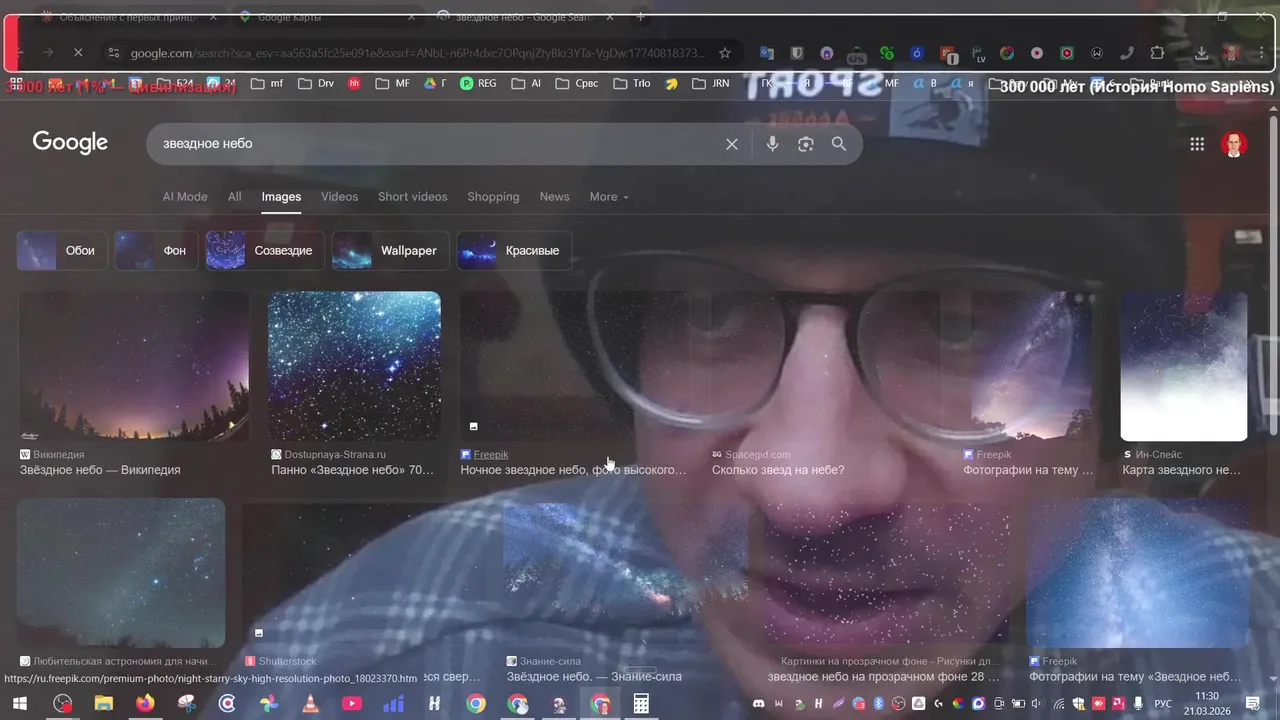This screenshot has width=1280, height=720.
Task: Open the Freepik source link
Action: 491,454
